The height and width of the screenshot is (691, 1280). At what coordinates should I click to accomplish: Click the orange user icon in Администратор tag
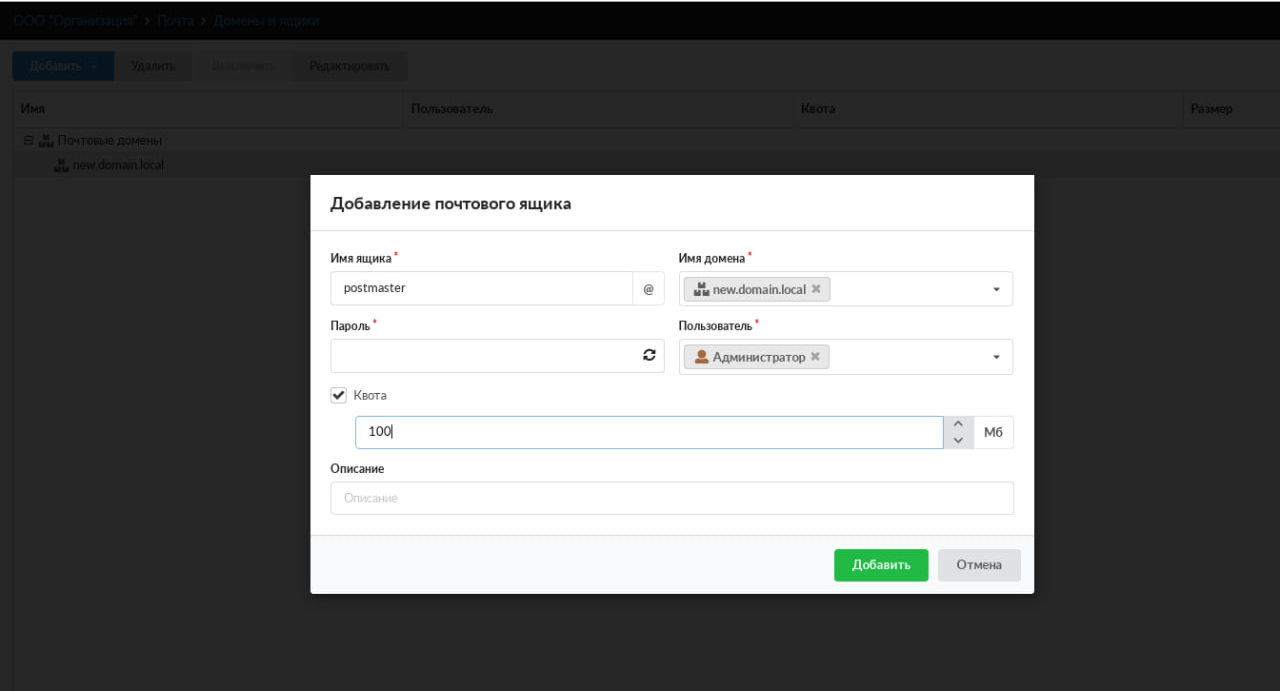coord(702,357)
